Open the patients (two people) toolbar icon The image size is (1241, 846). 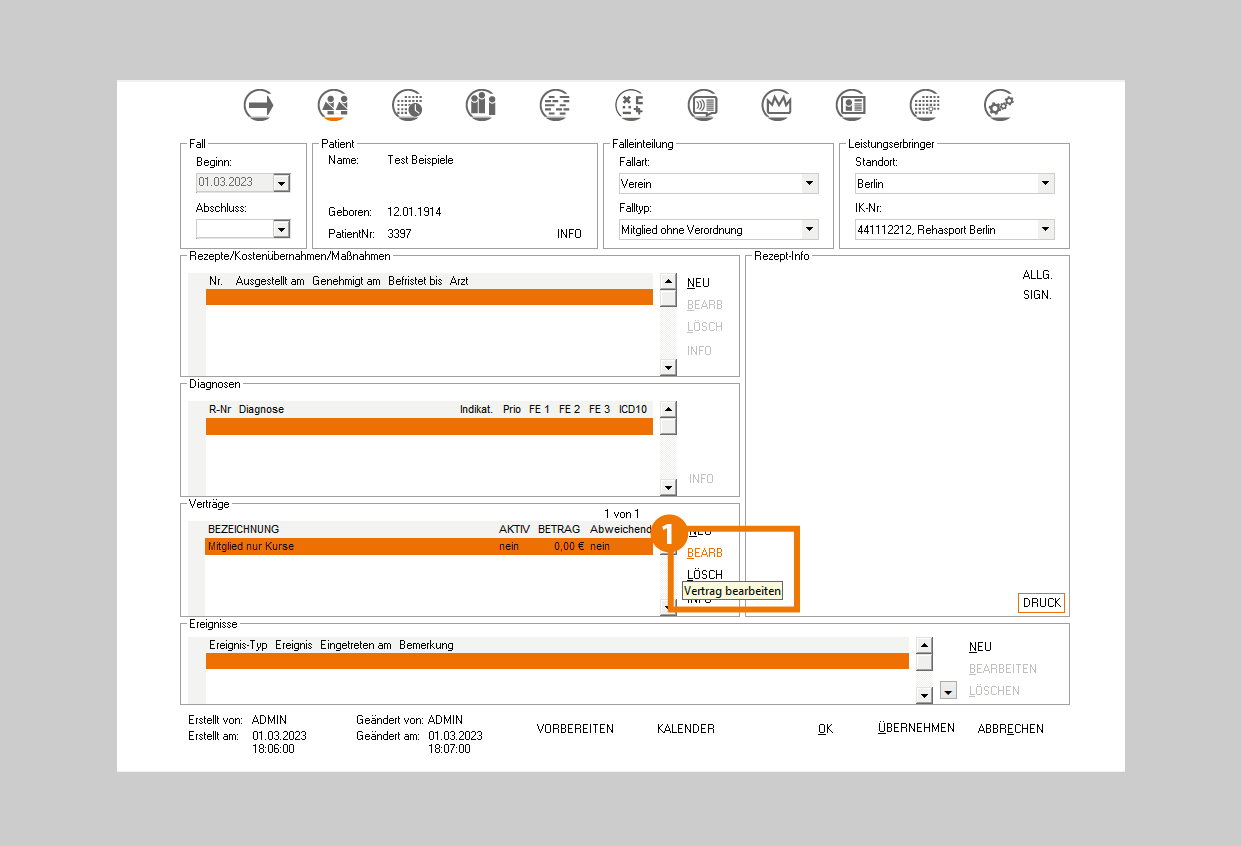pos(333,104)
